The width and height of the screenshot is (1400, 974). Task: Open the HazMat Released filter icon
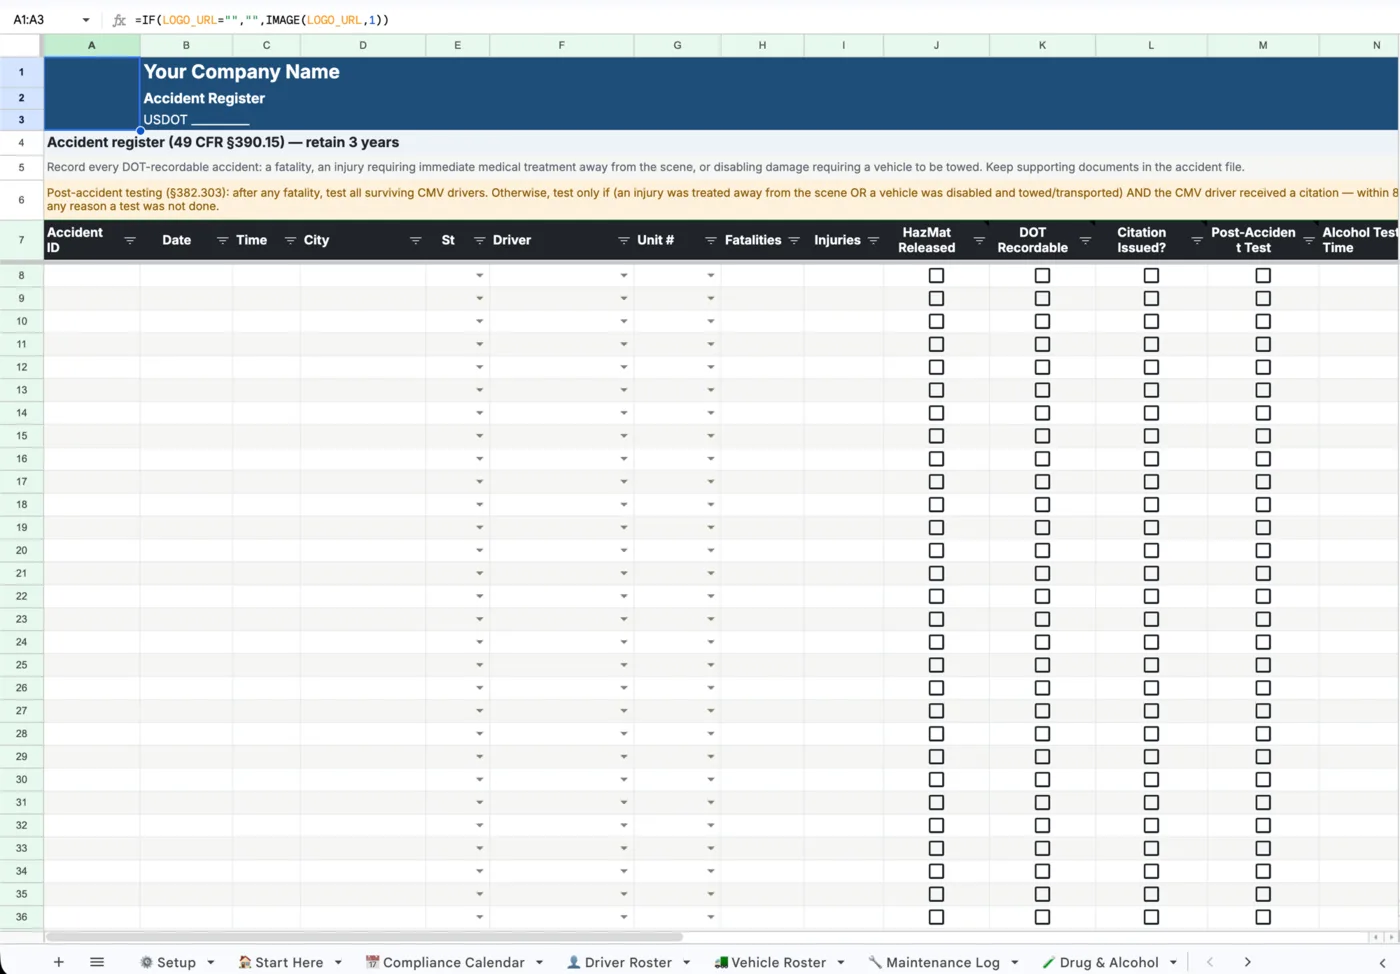pyautogui.click(x=979, y=240)
